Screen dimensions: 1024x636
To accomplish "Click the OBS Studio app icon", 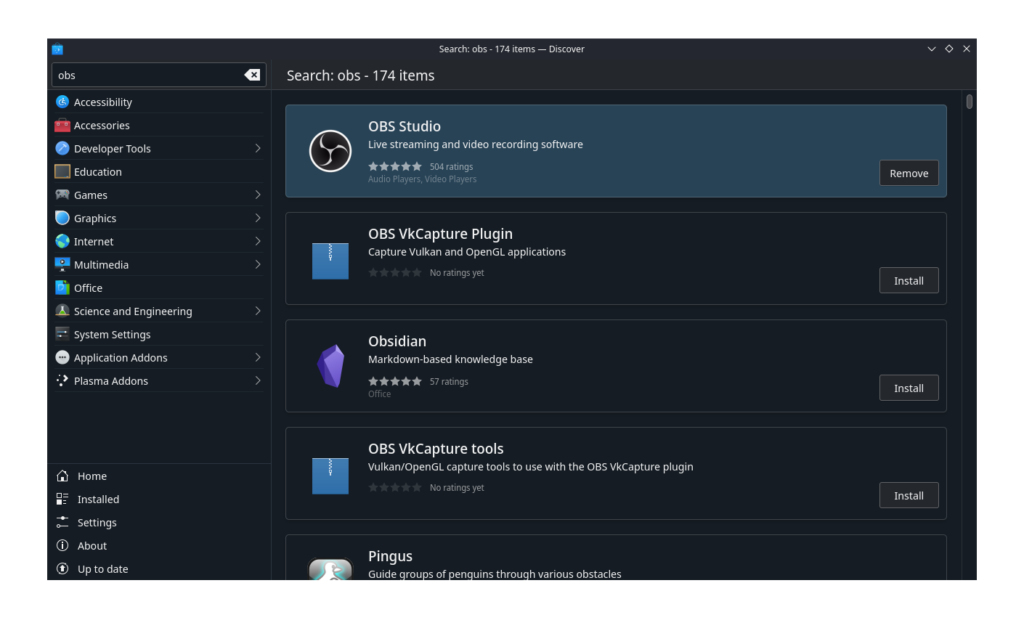I will tap(330, 151).
